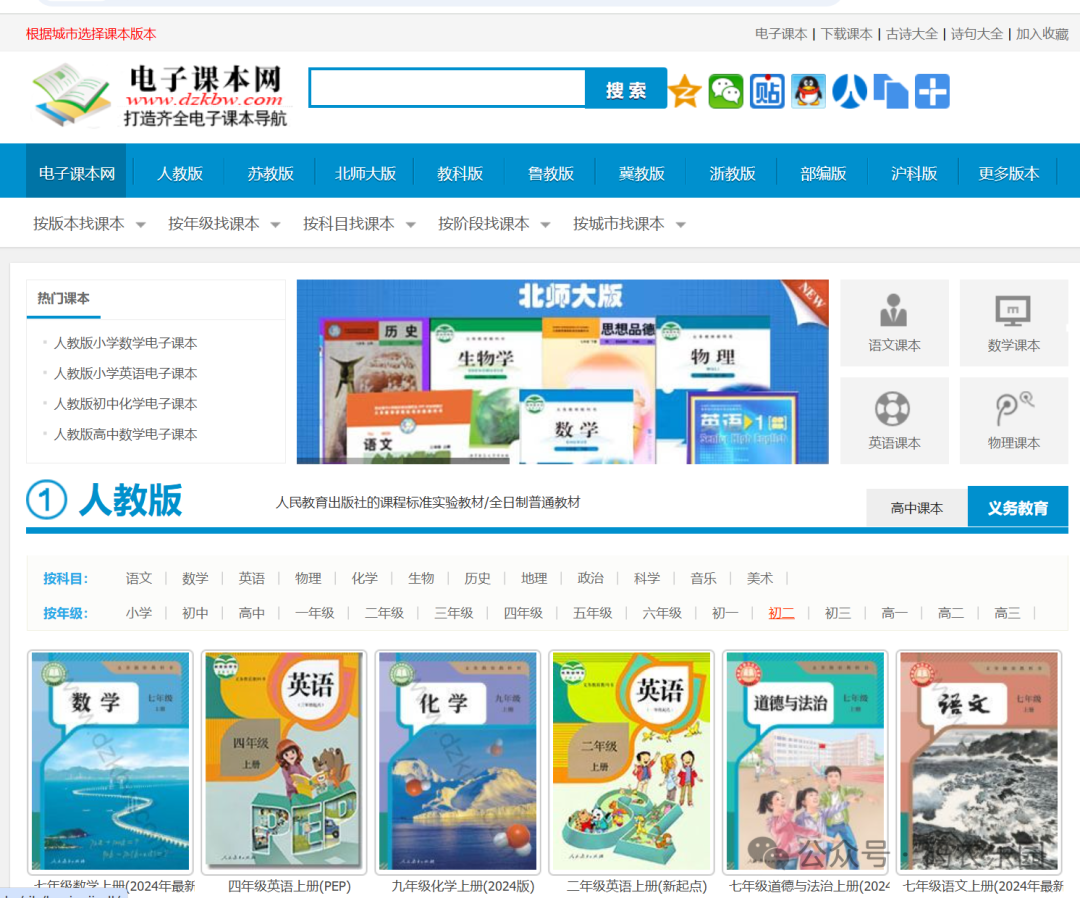Image resolution: width=1080 pixels, height=898 pixels.
Task: Share with the QQ penguin icon
Action: (809, 91)
